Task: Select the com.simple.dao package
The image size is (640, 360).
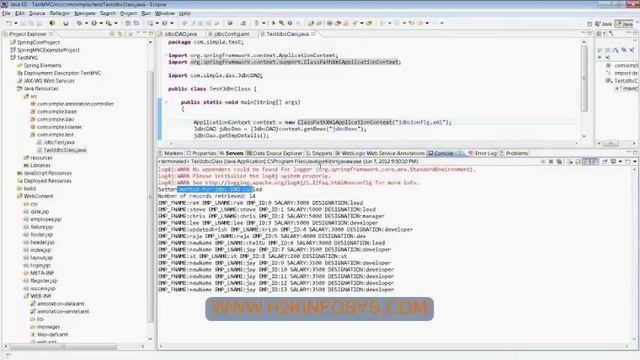Action: click(x=56, y=120)
